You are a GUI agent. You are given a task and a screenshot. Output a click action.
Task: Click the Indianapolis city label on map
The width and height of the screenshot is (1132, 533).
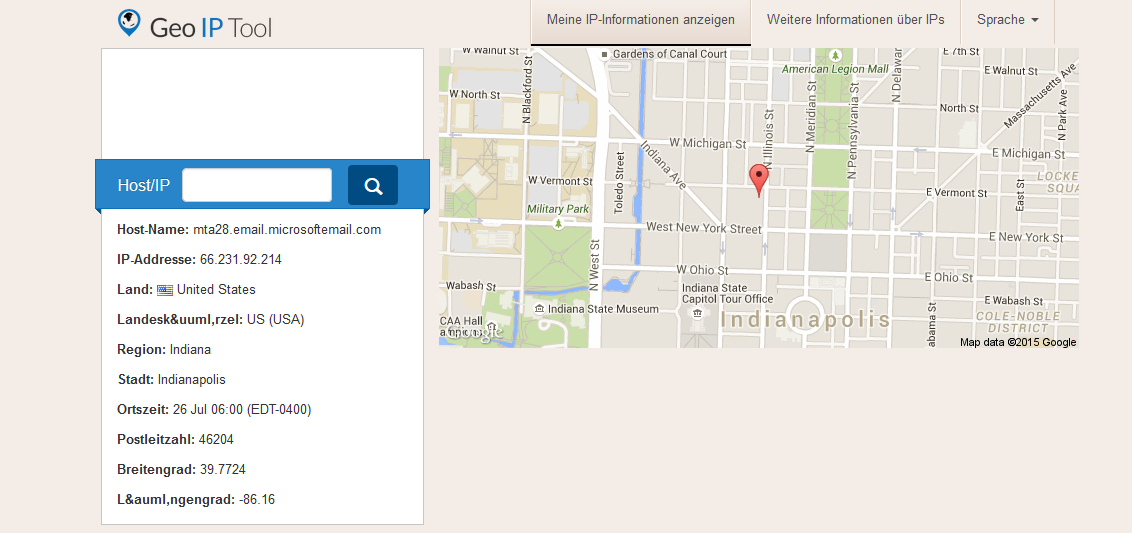(x=805, y=320)
